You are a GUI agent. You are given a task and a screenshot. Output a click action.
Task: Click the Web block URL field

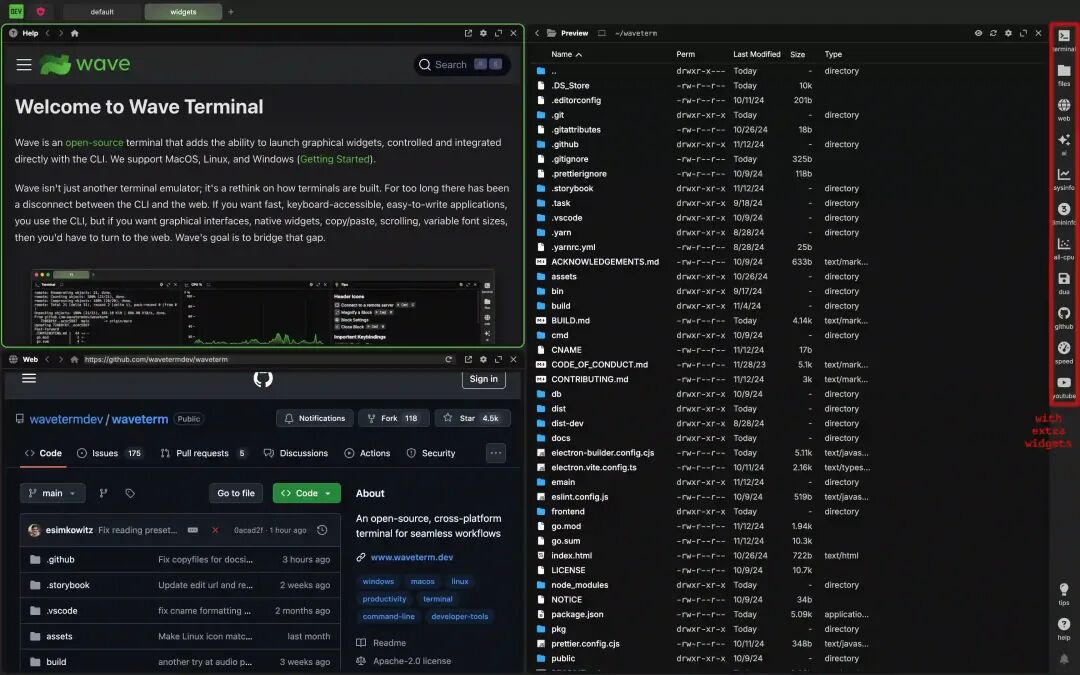pos(260,360)
